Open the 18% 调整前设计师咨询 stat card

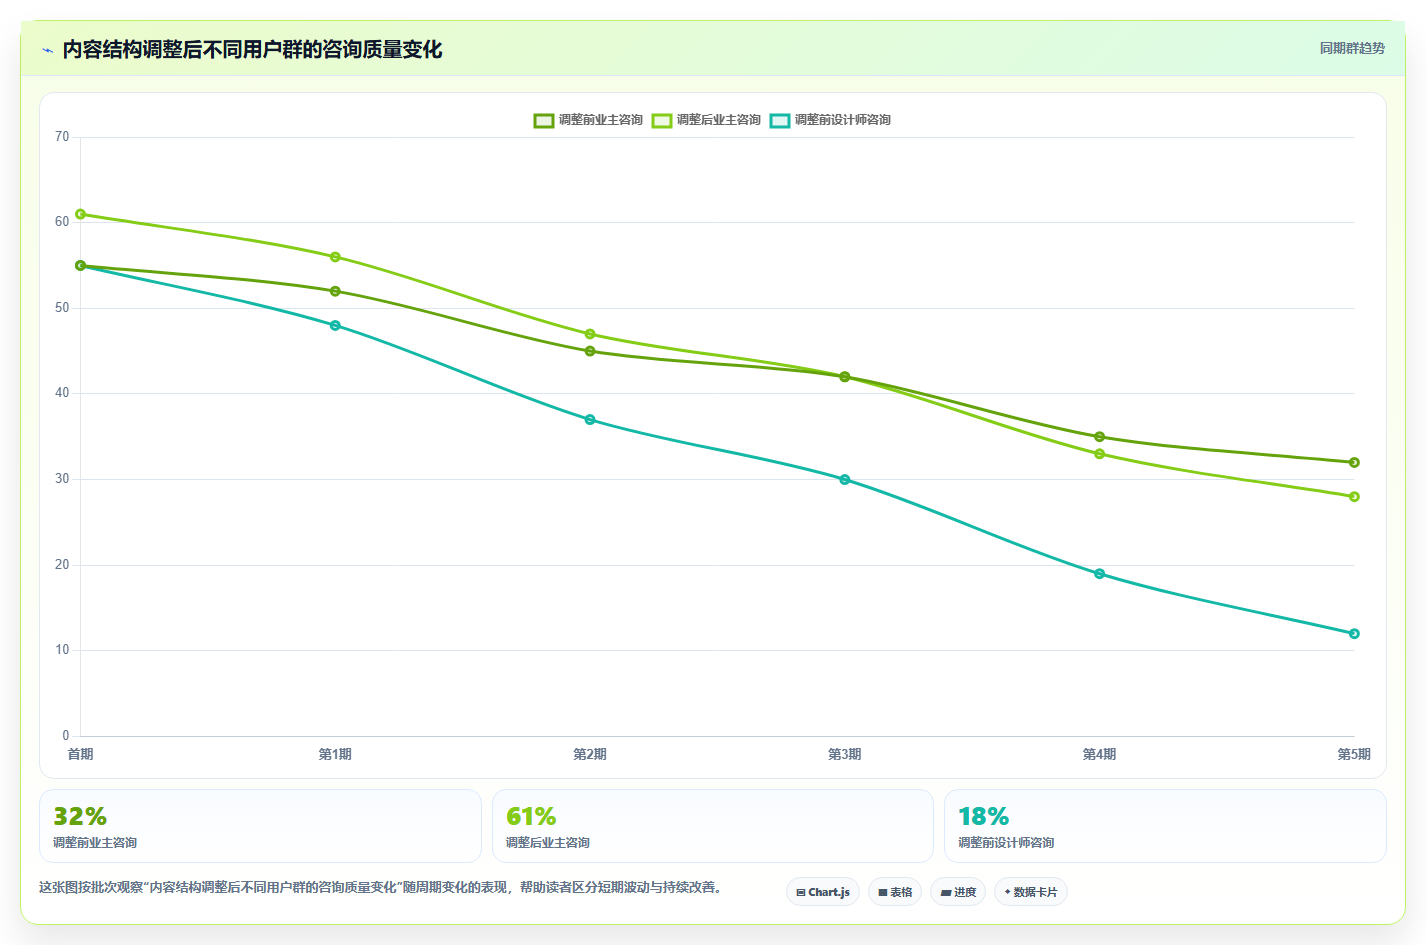point(1165,826)
